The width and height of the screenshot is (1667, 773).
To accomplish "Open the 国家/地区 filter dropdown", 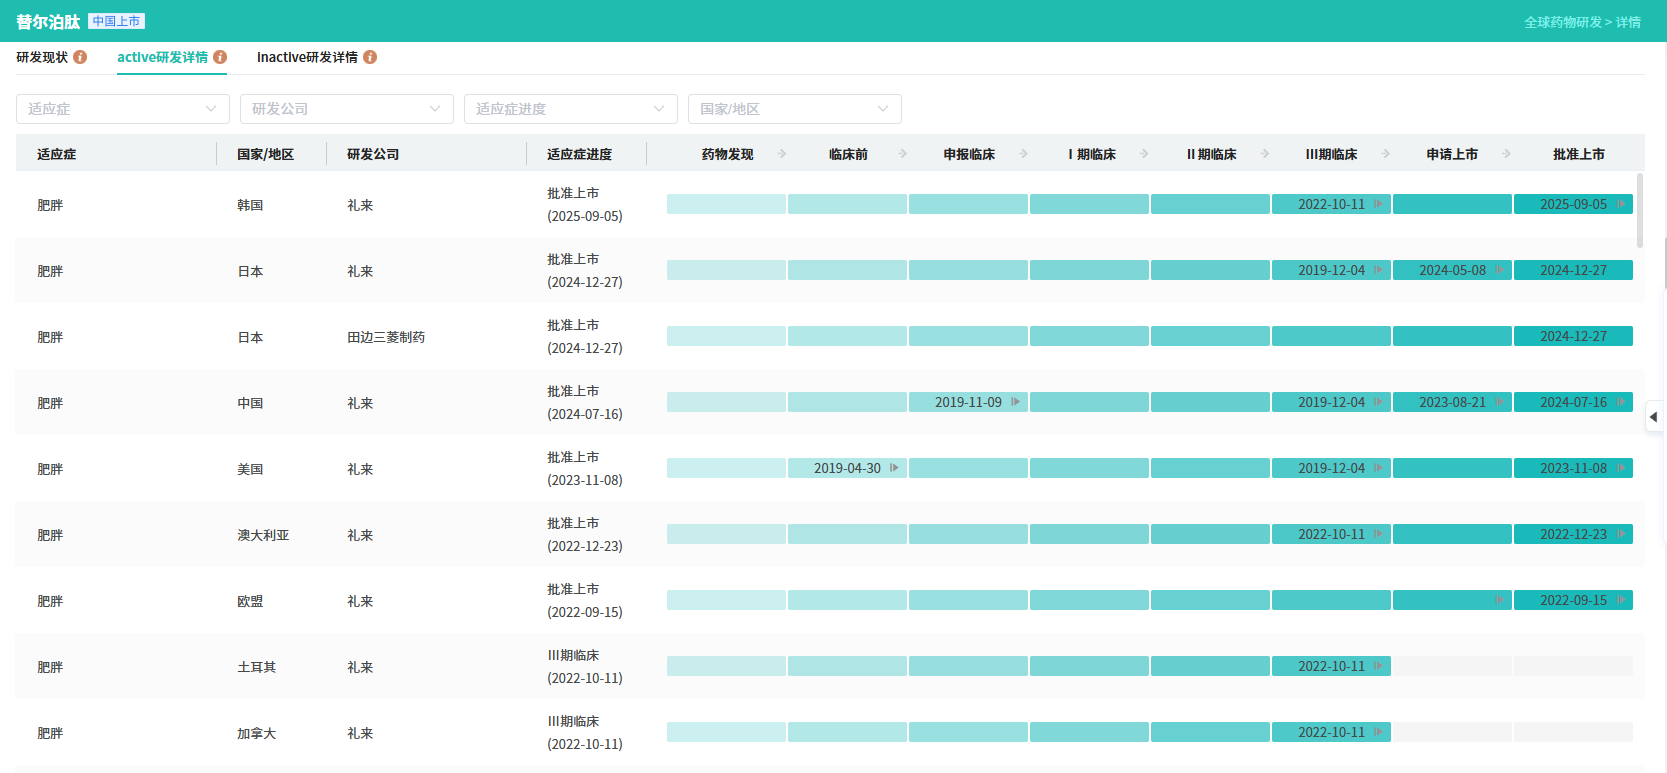I will [794, 109].
